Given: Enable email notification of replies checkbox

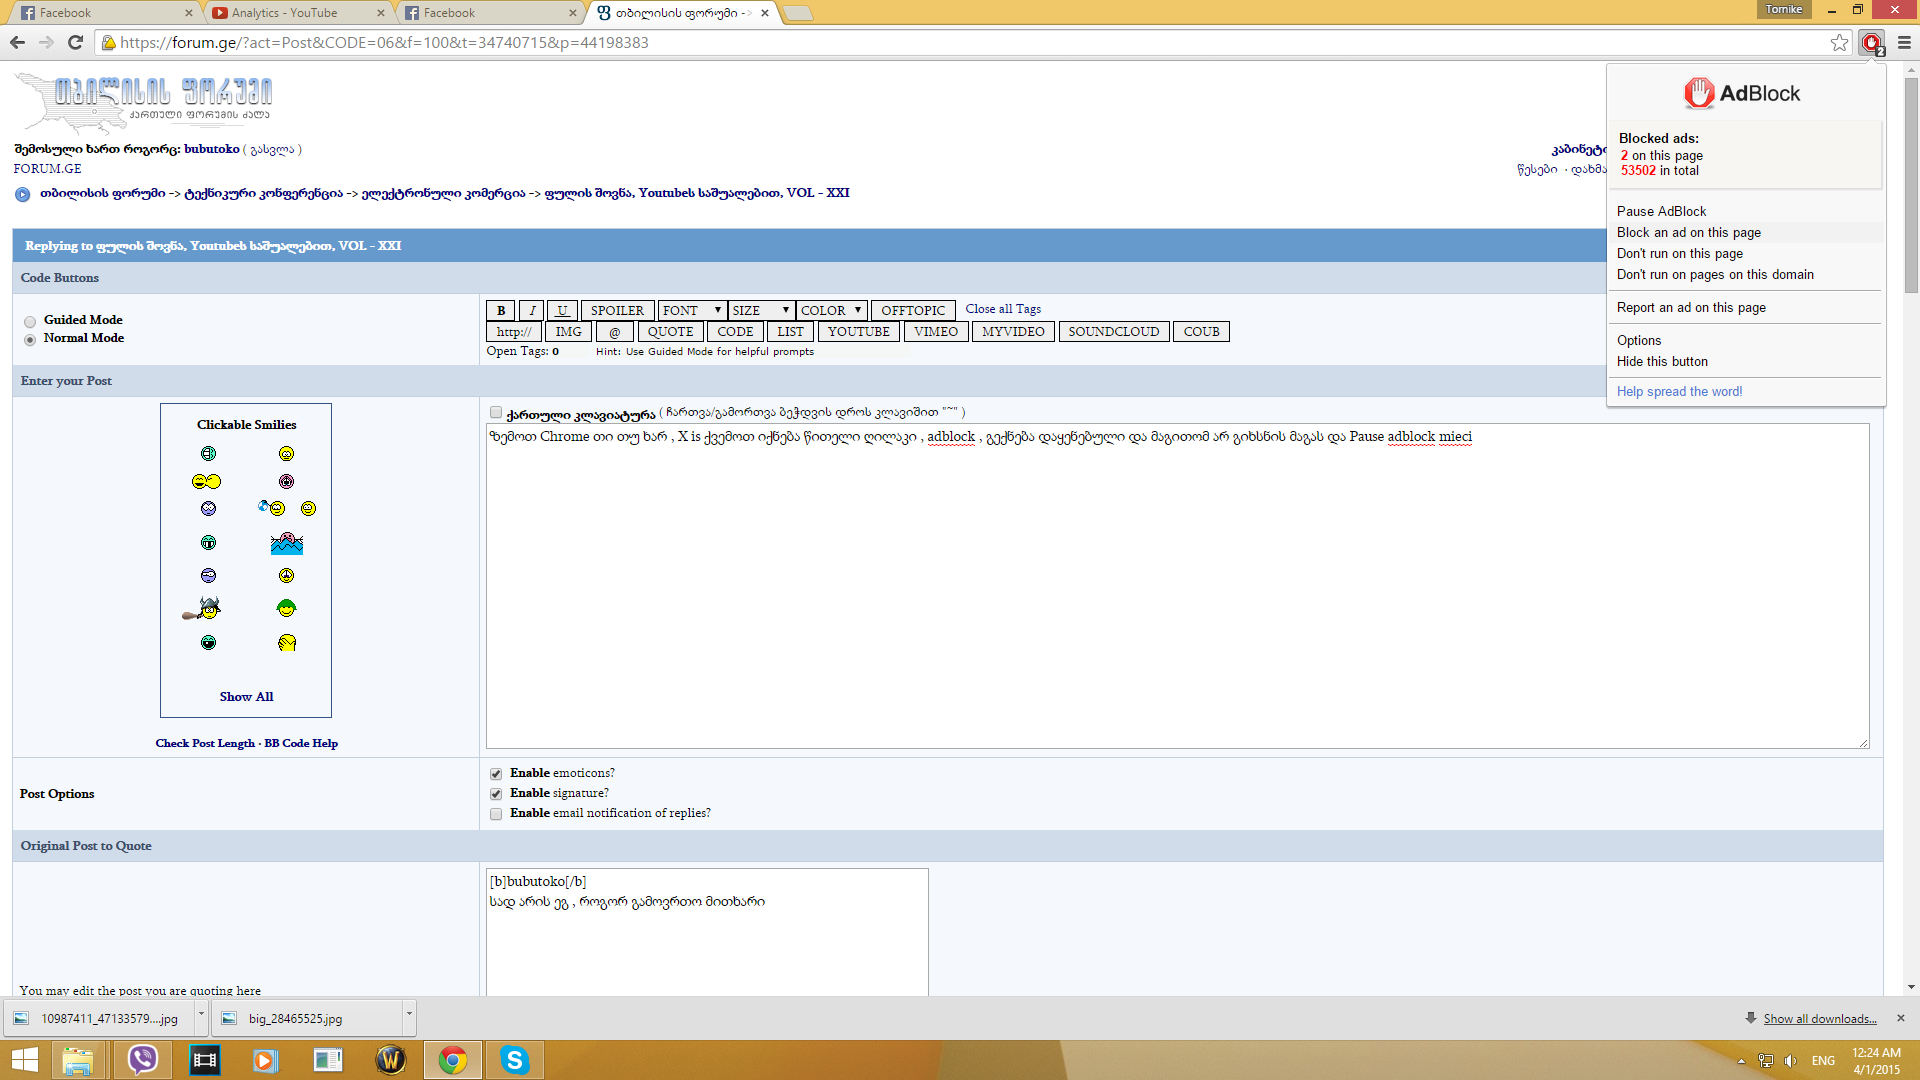Looking at the screenshot, I should (x=496, y=814).
